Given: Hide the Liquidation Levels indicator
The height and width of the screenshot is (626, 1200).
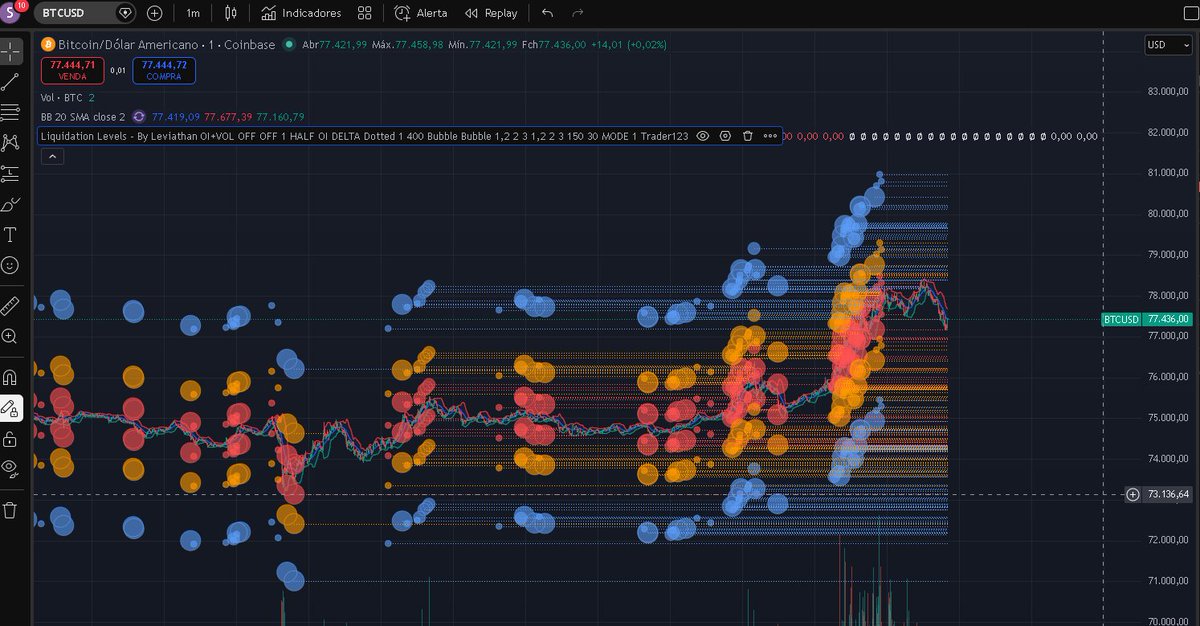Looking at the screenshot, I should 703,136.
